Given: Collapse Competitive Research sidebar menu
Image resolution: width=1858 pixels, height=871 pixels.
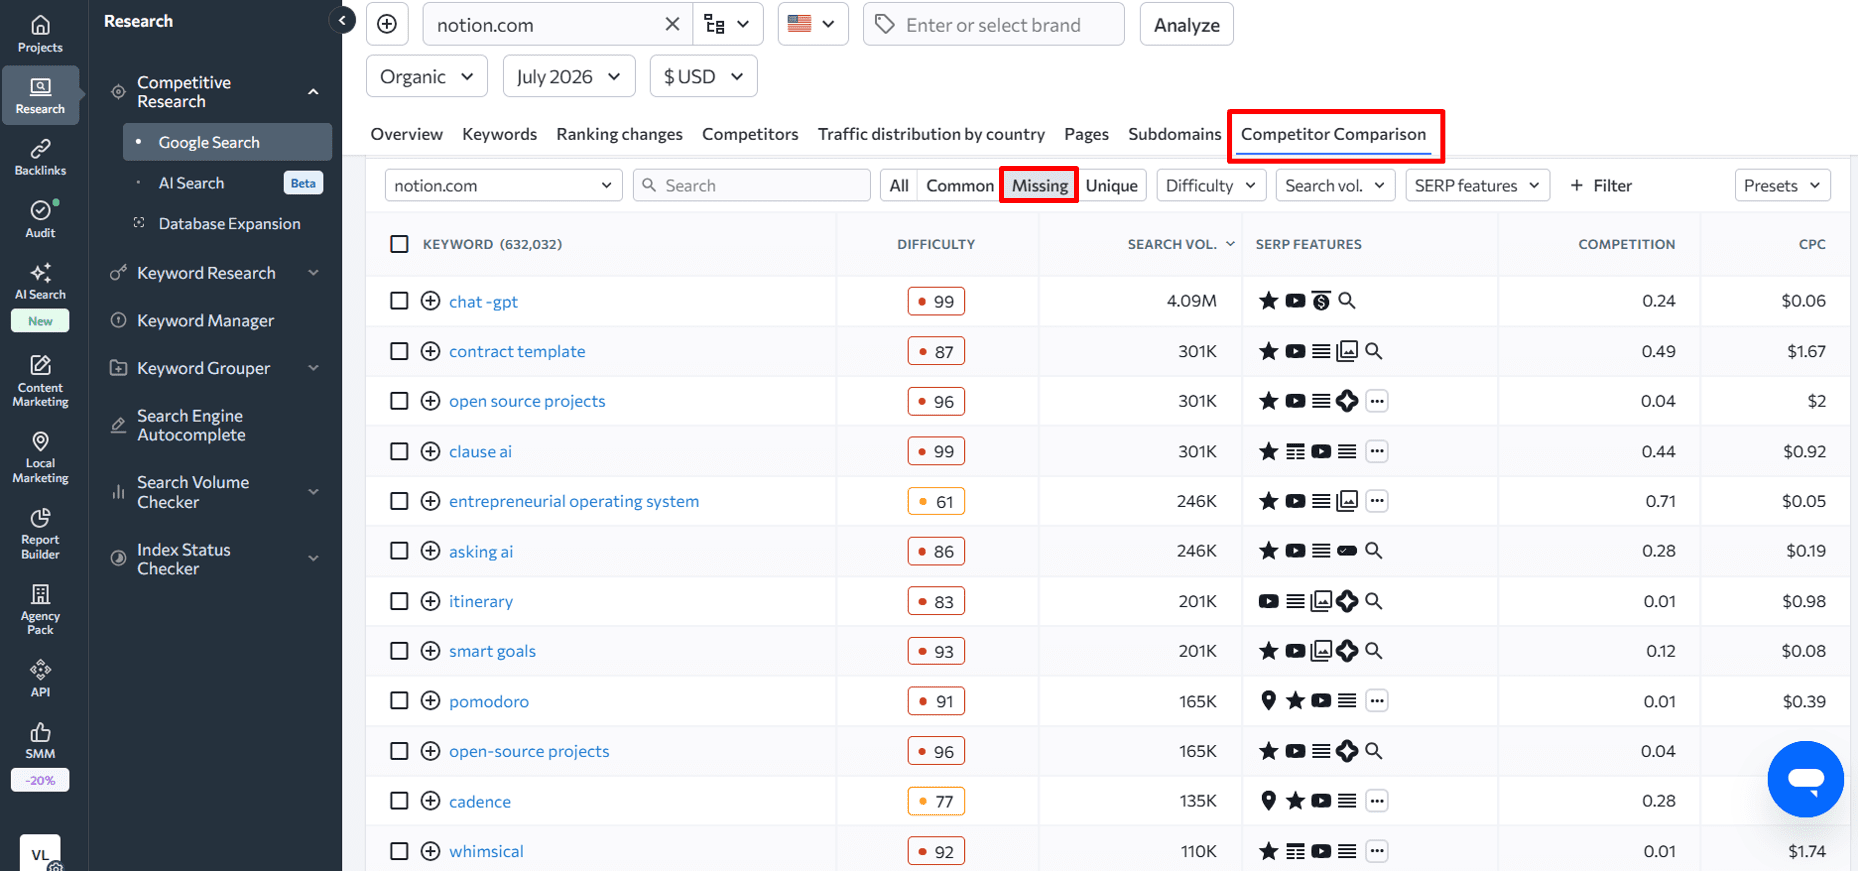Looking at the screenshot, I should [313, 92].
